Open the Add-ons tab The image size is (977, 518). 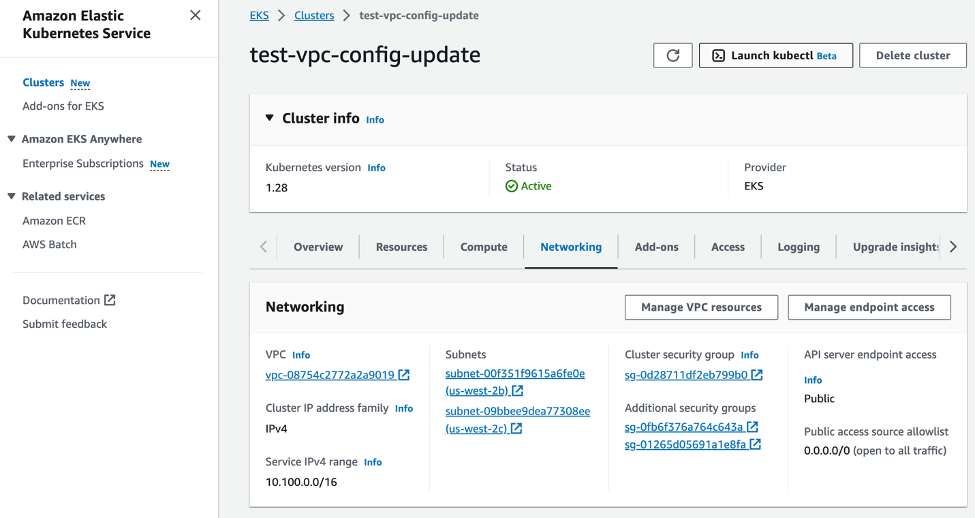[x=656, y=247]
